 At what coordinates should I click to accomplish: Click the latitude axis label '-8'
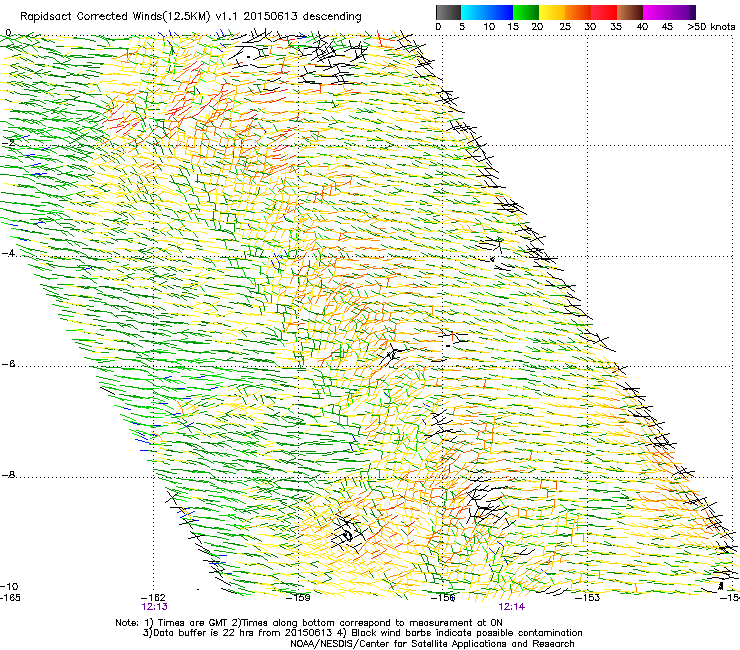point(8,475)
